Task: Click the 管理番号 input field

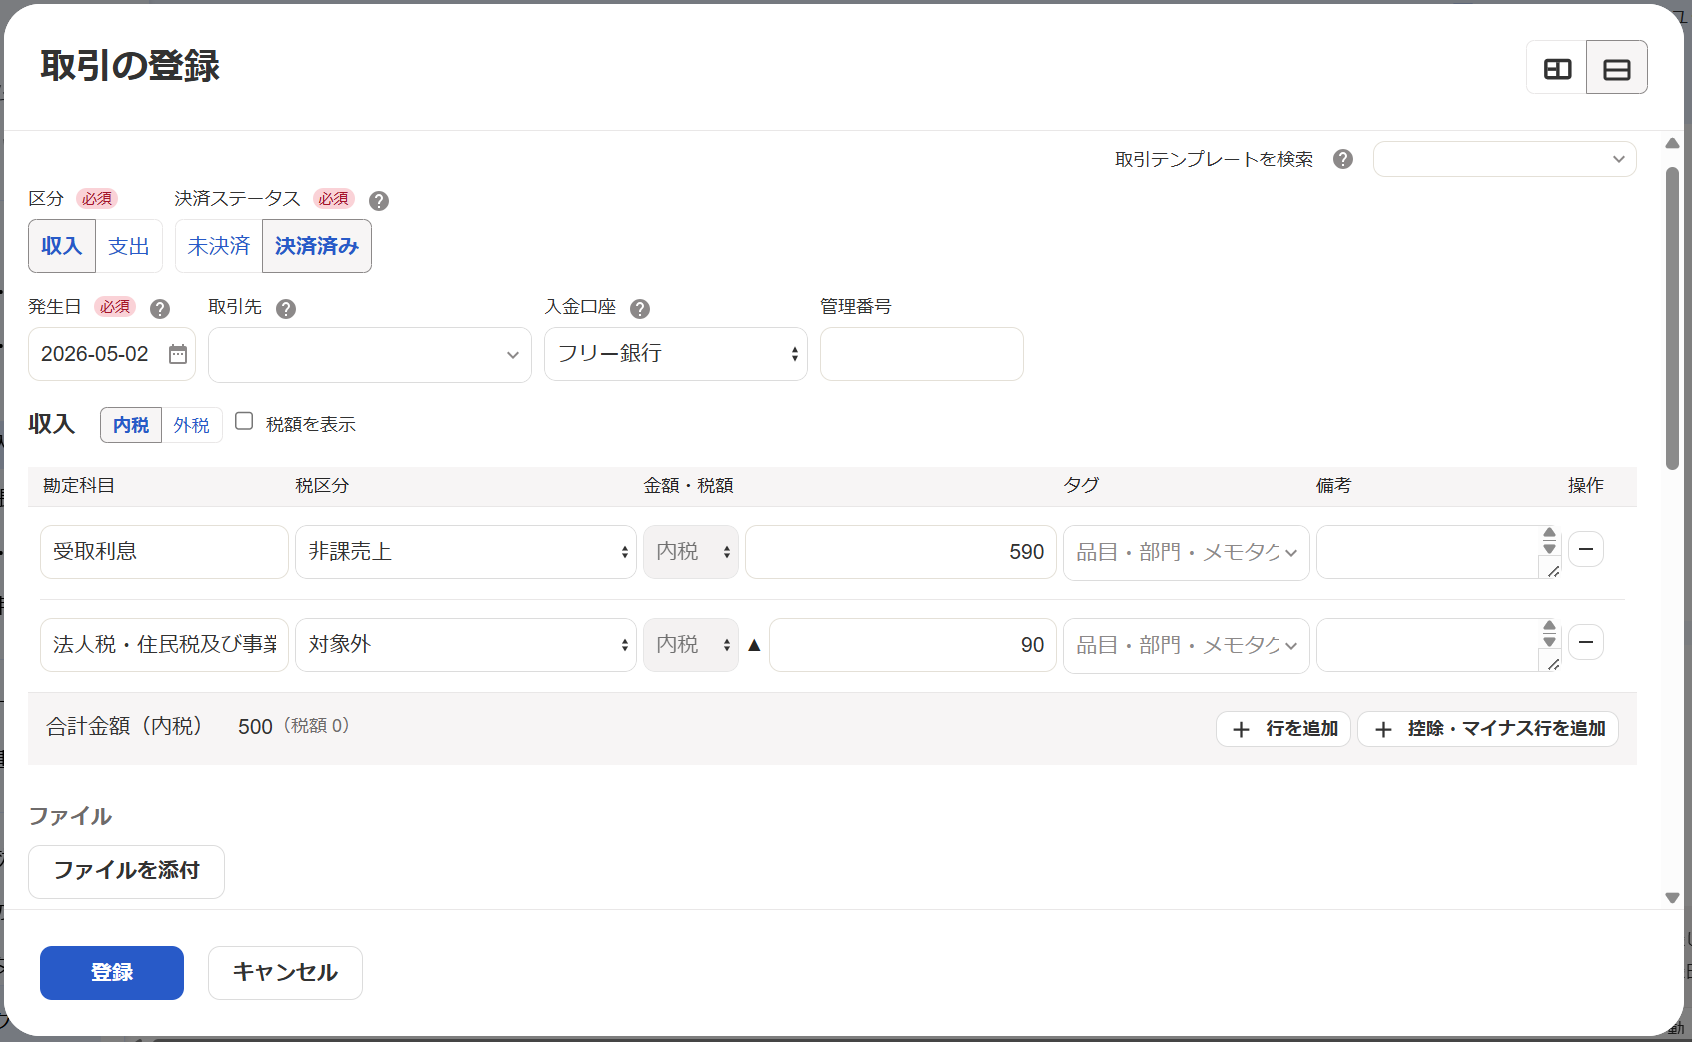Action: tap(922, 354)
